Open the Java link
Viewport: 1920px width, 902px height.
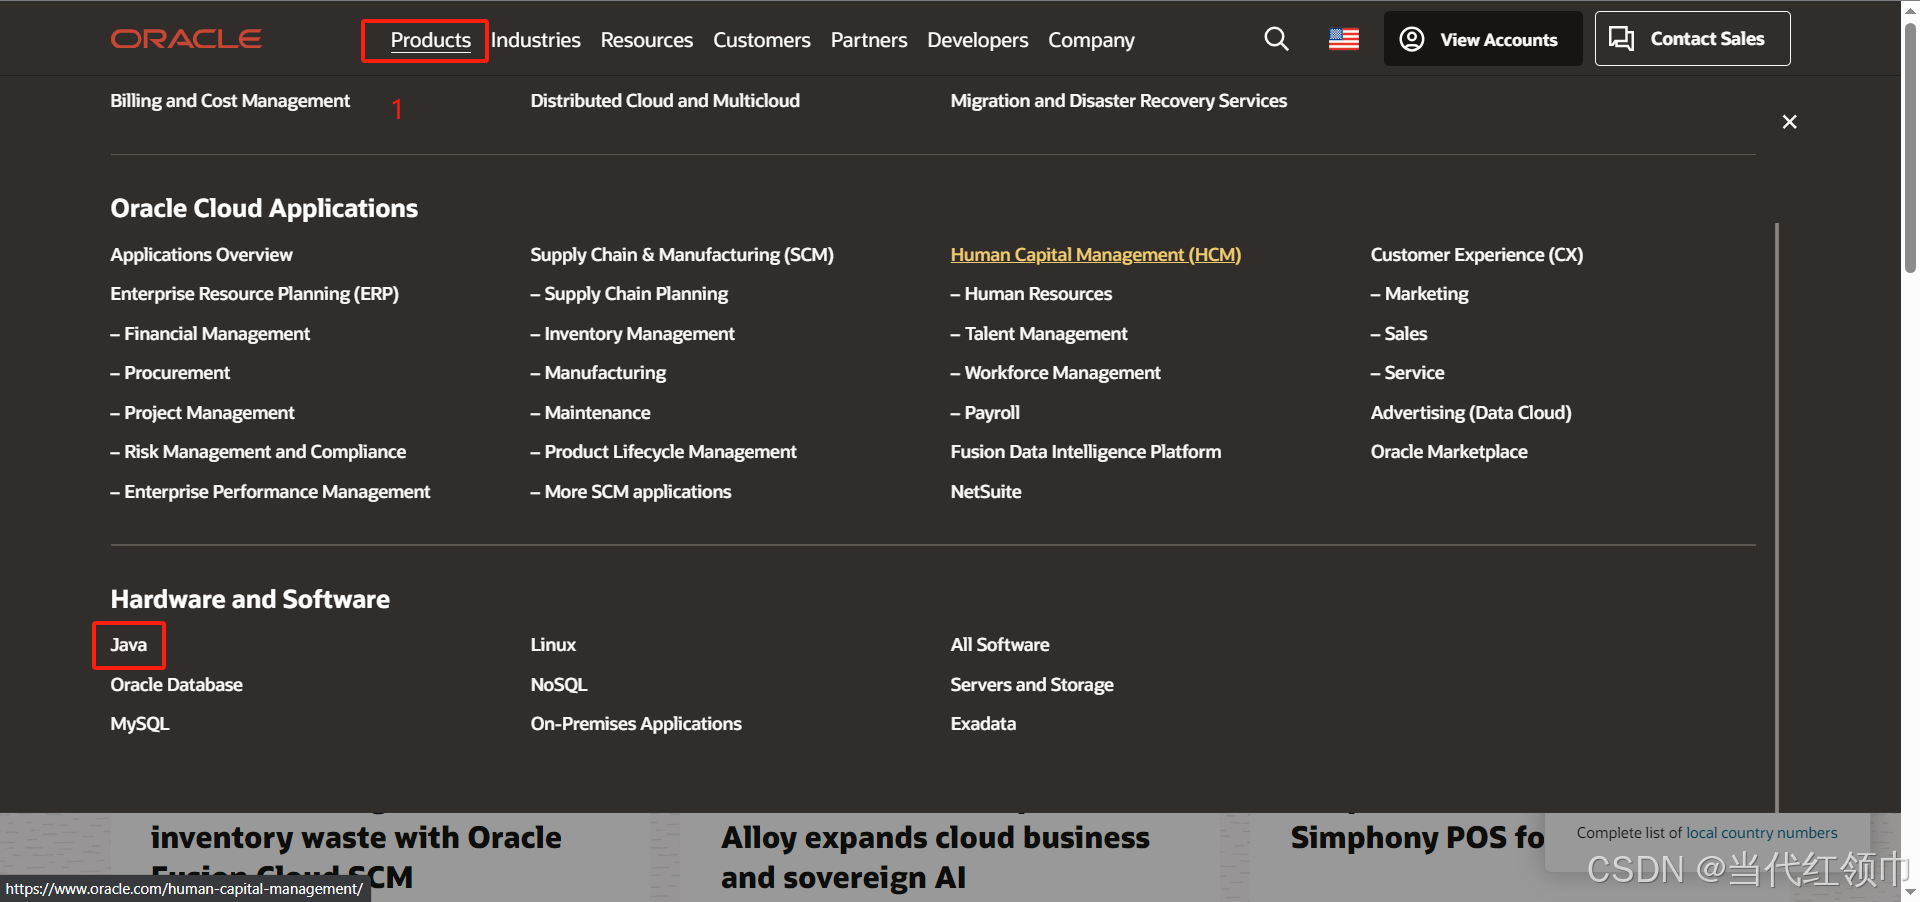click(x=128, y=645)
